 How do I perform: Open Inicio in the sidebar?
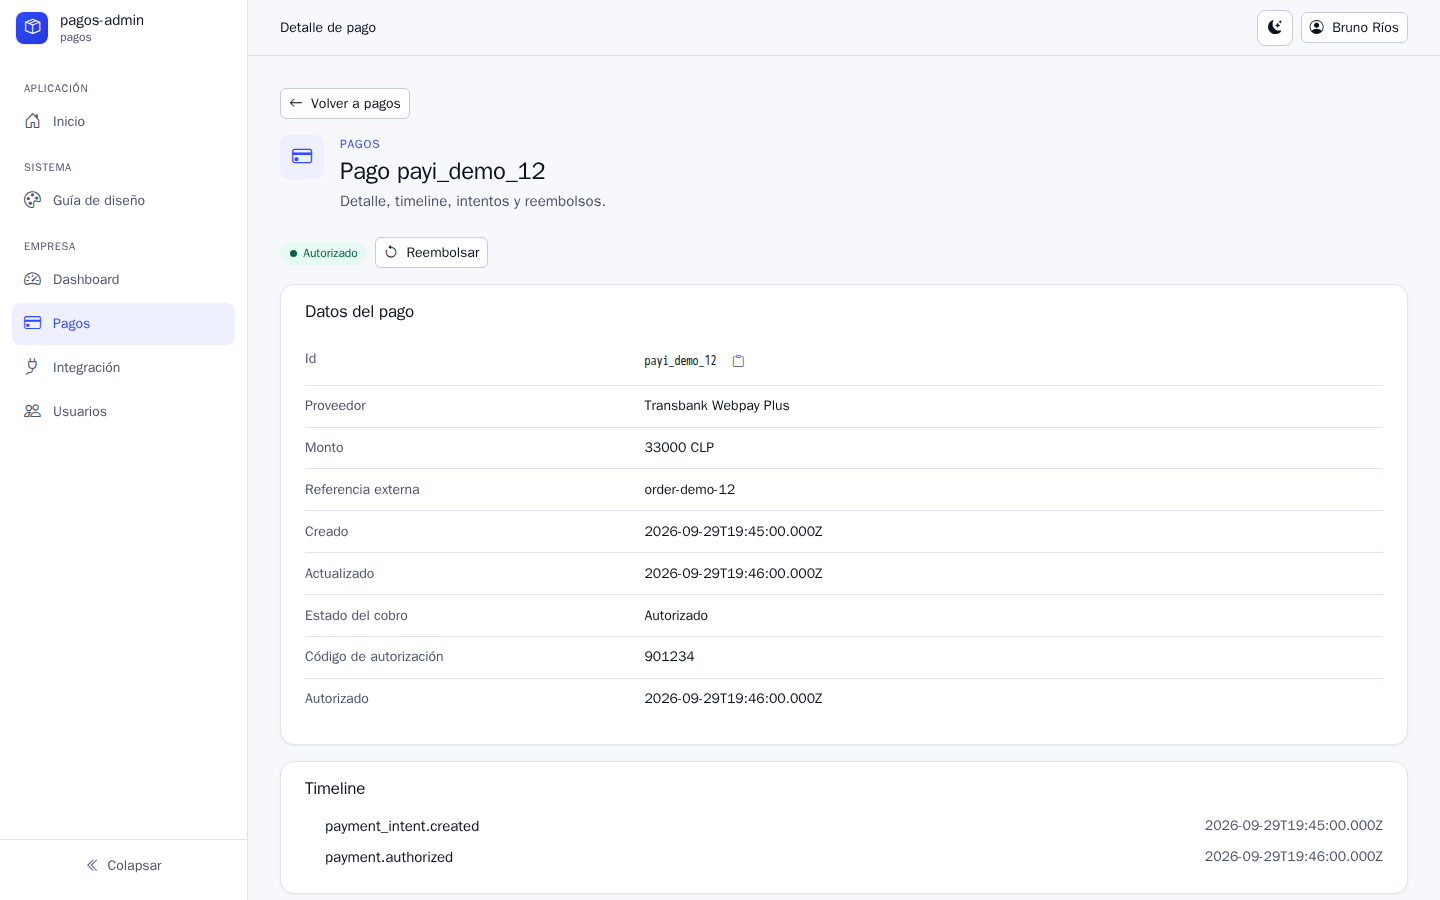pos(123,122)
